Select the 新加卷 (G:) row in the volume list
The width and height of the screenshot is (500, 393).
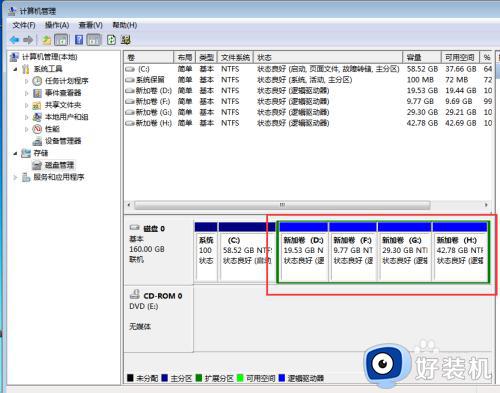click(x=308, y=112)
